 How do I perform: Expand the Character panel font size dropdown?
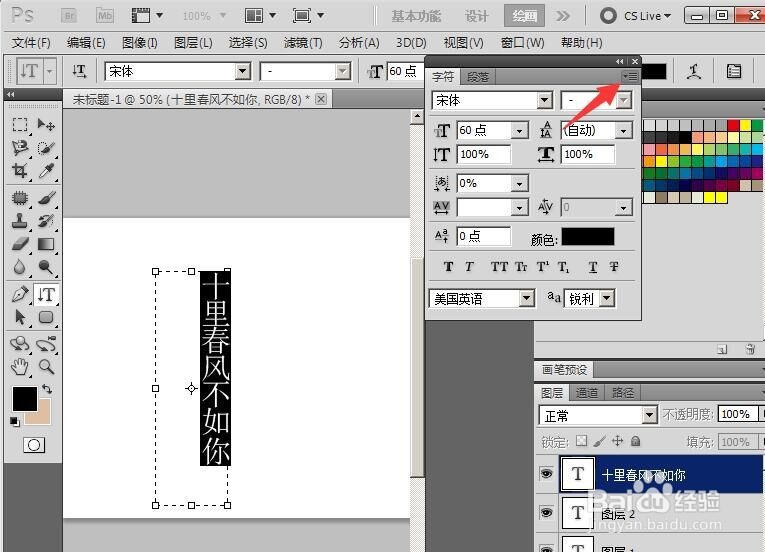[519, 130]
